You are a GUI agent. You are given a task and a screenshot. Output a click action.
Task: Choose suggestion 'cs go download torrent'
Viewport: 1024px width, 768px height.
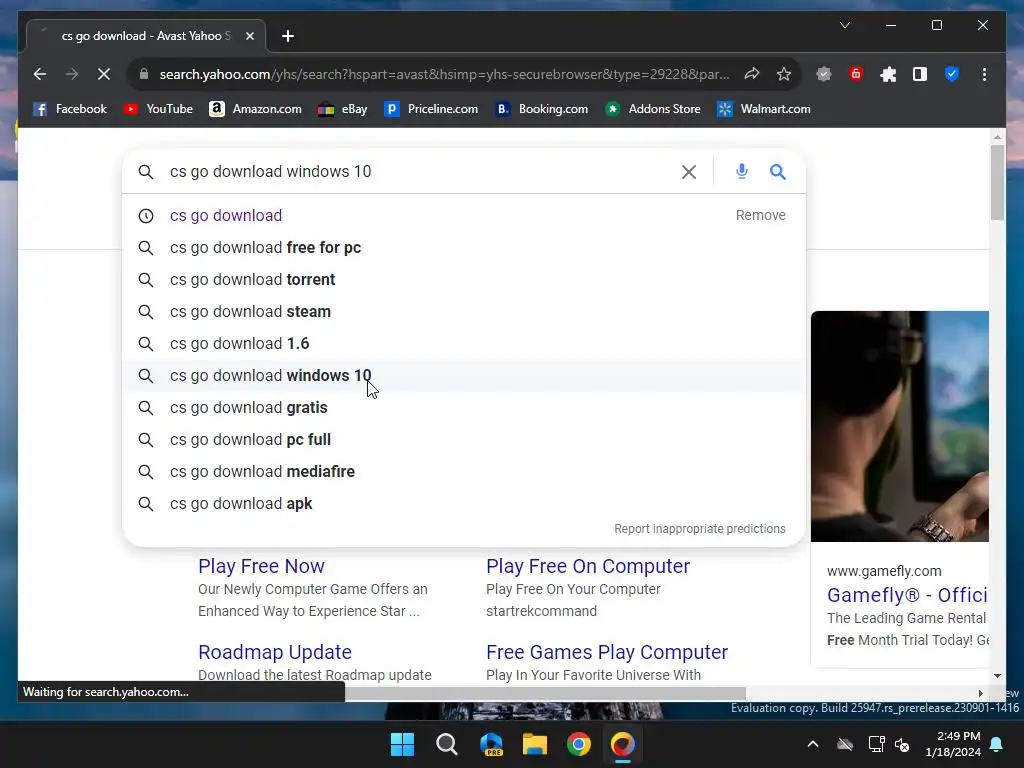click(x=464, y=280)
